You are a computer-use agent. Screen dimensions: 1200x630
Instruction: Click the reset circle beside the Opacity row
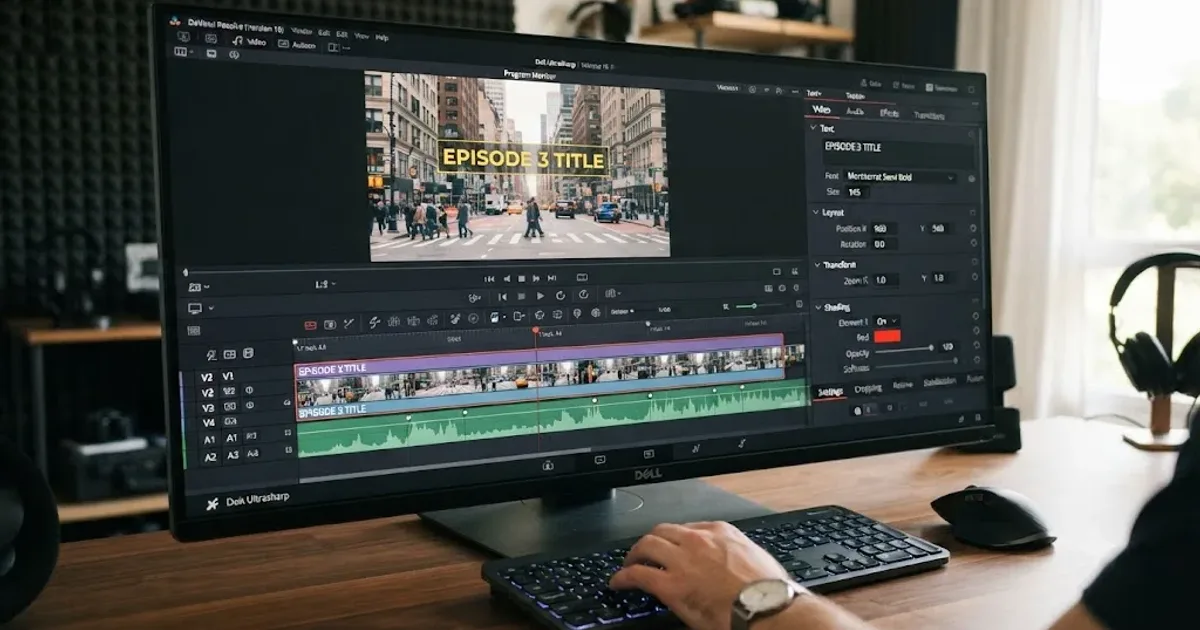point(977,345)
